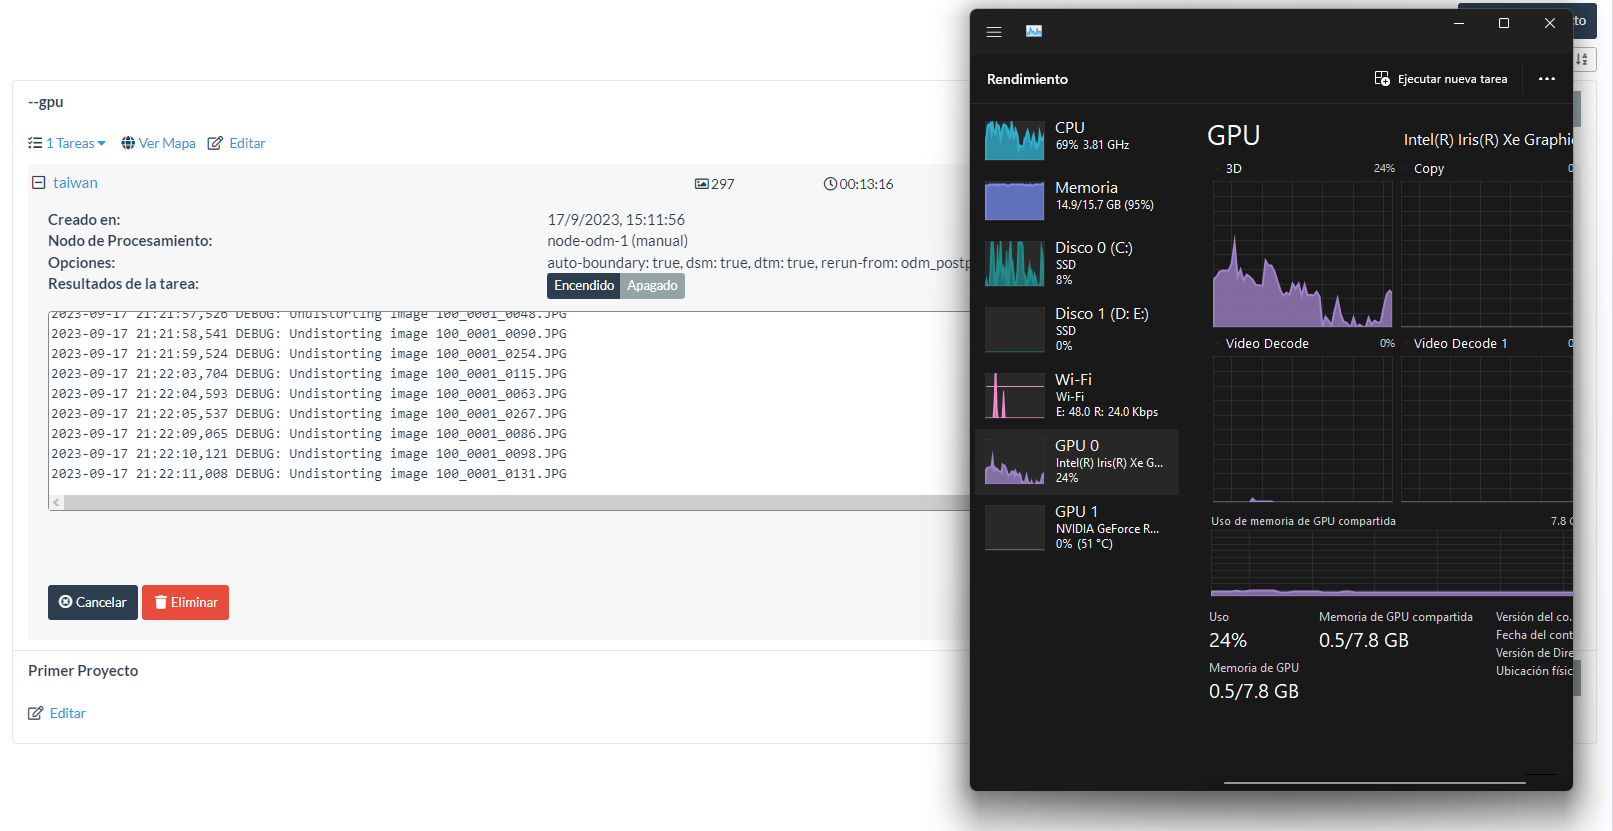This screenshot has height=831, width=1613.
Task: Click Editar under Primer Proyecto
Action: pyautogui.click(x=68, y=713)
